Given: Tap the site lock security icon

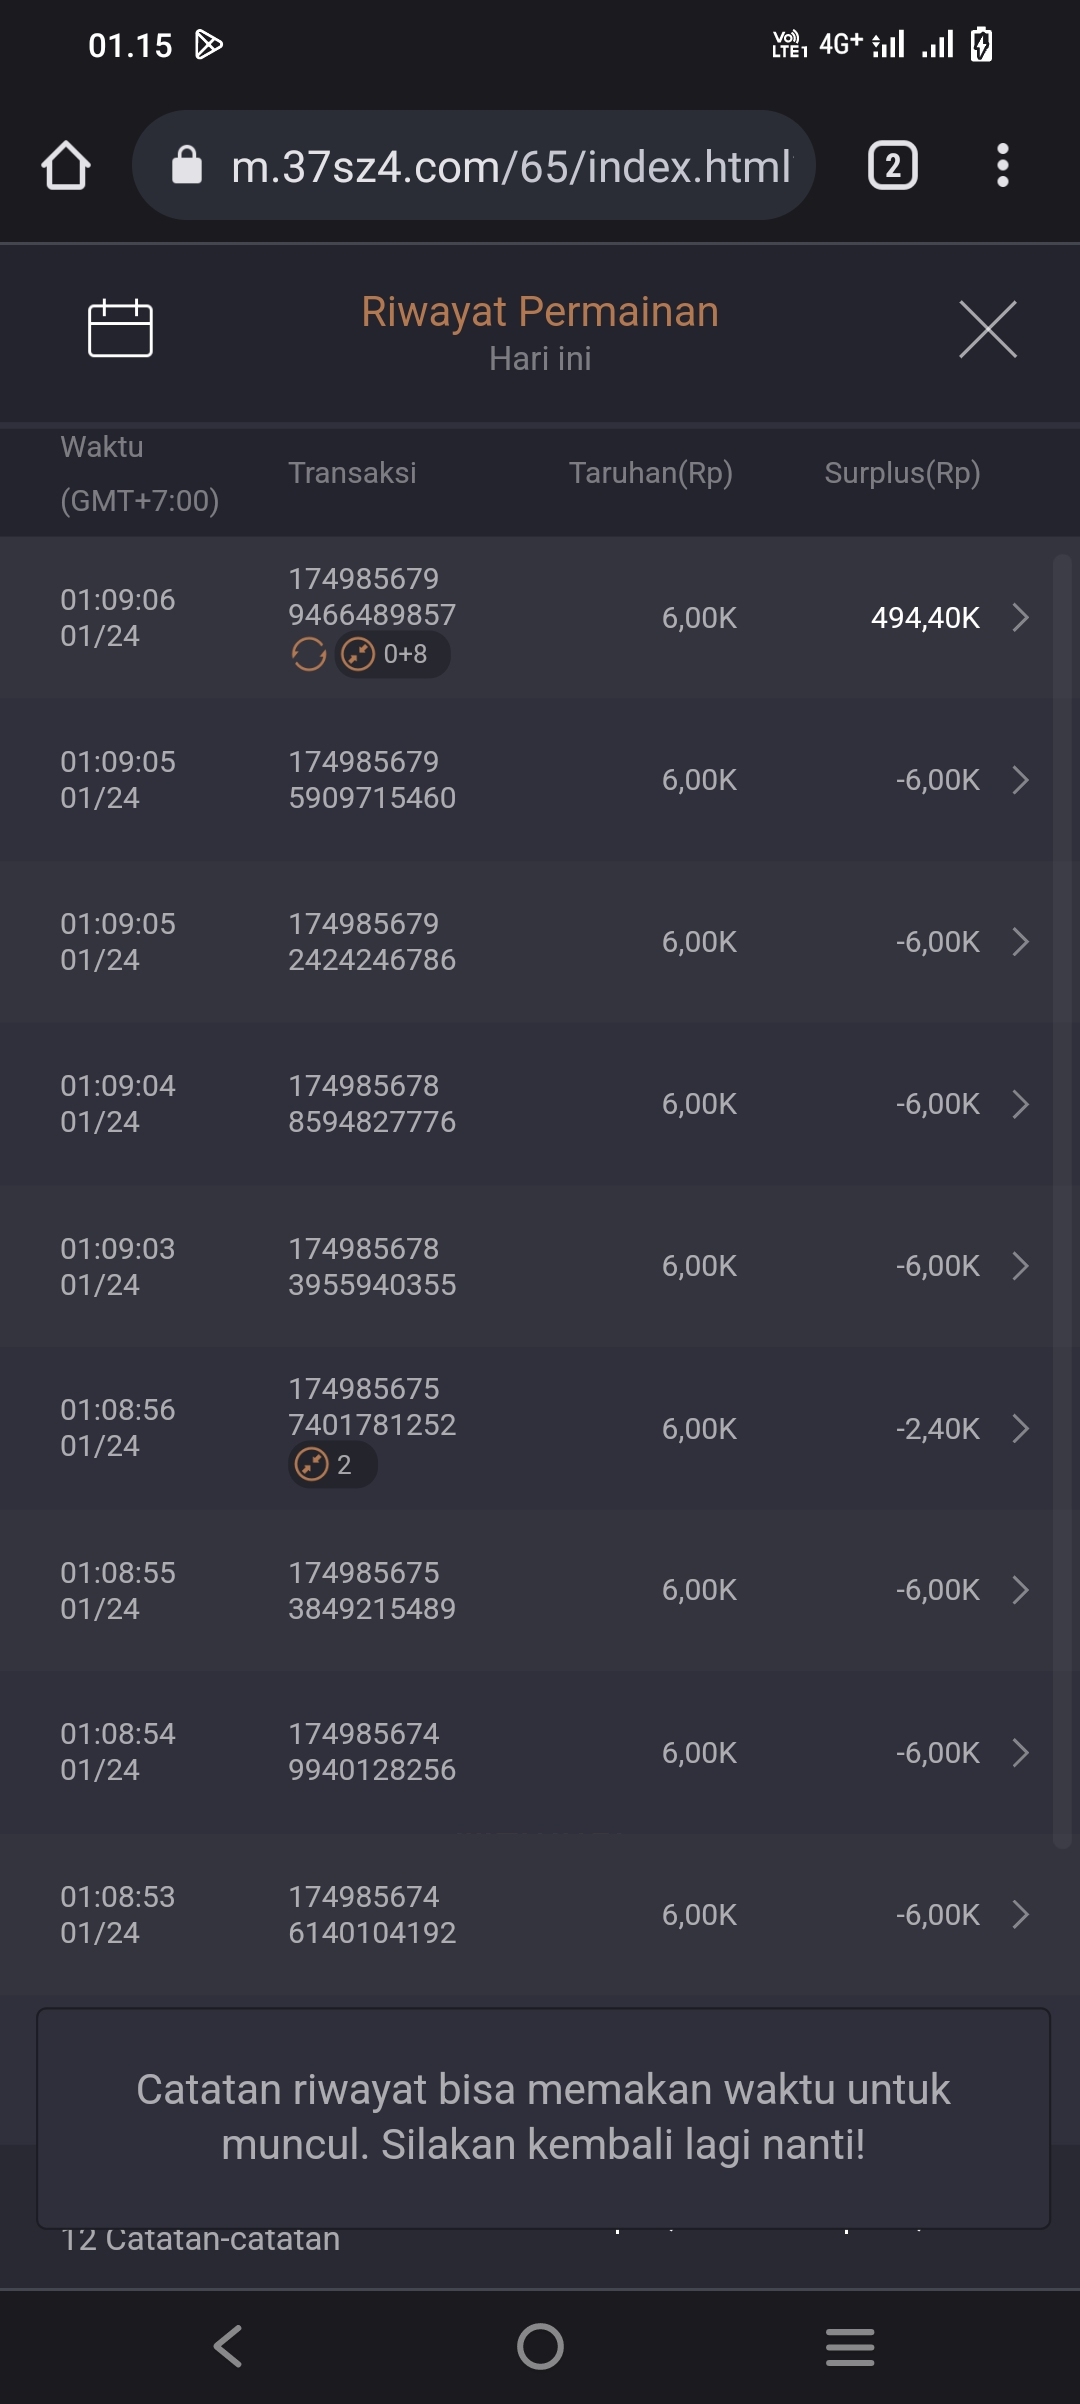Looking at the screenshot, I should click(187, 165).
